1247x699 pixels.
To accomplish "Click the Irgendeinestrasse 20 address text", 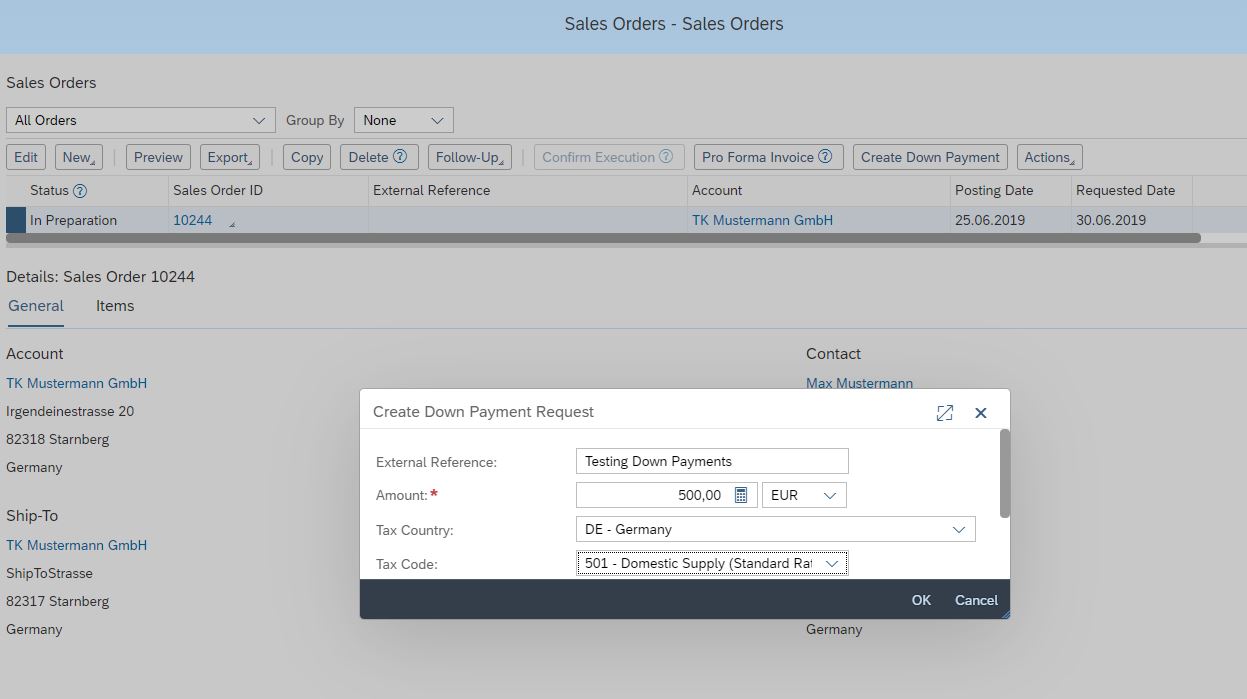I will pyautogui.click(x=70, y=411).
